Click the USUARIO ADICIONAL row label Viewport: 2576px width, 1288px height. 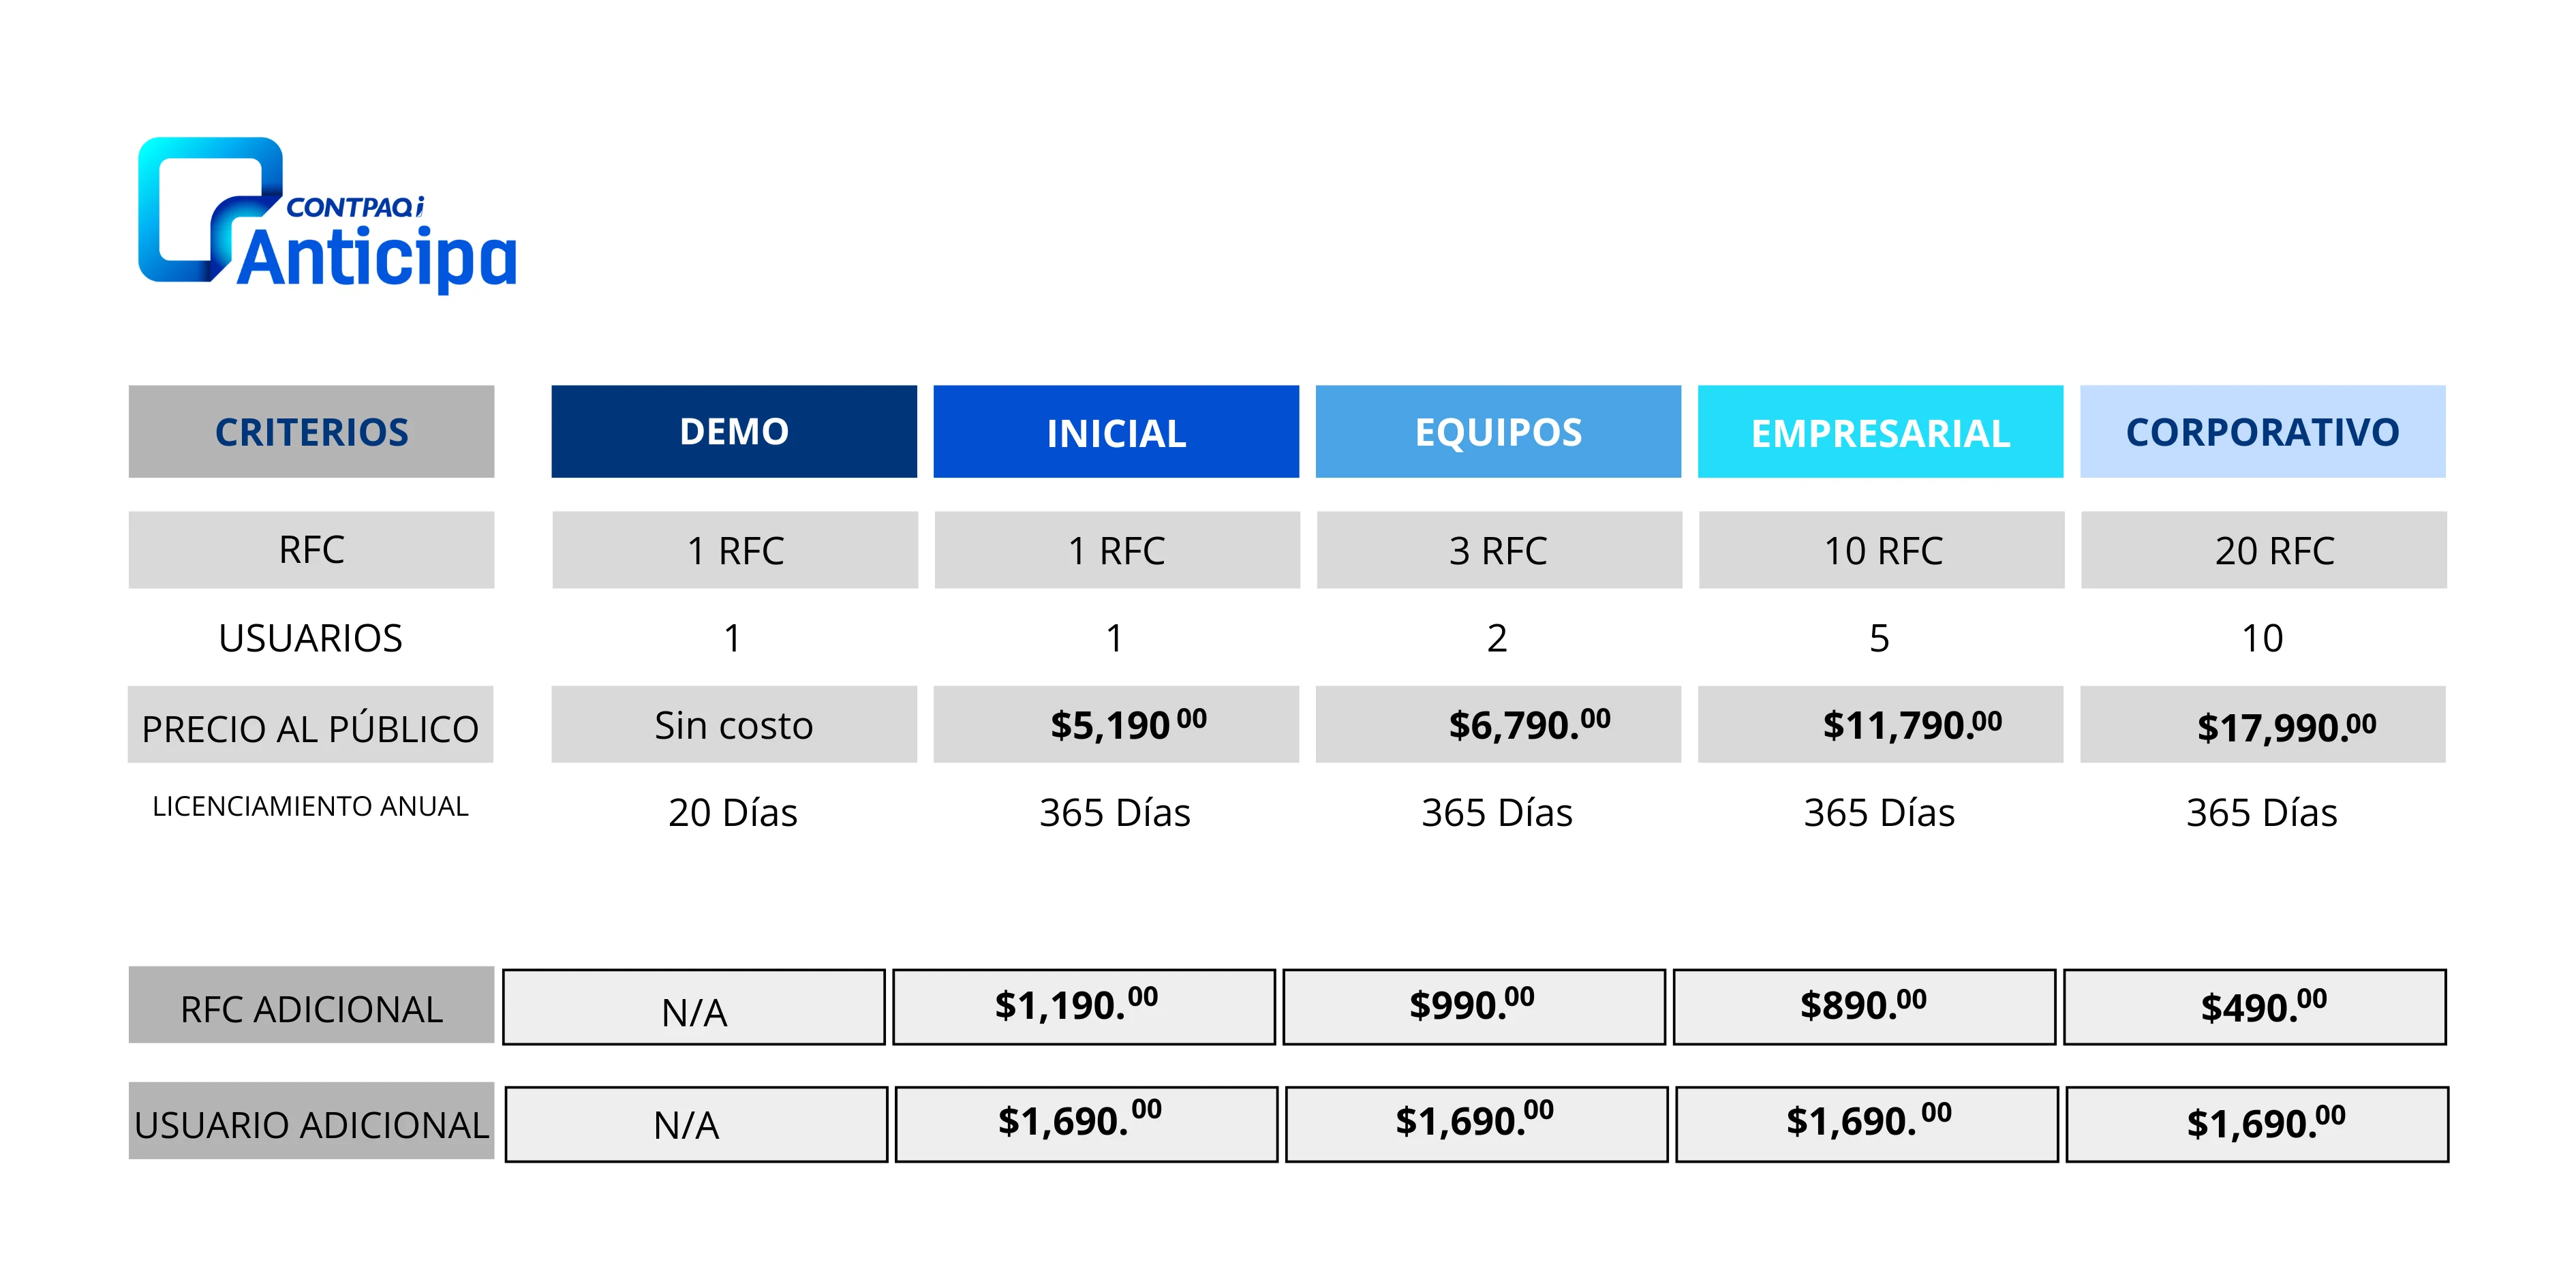point(311,1121)
